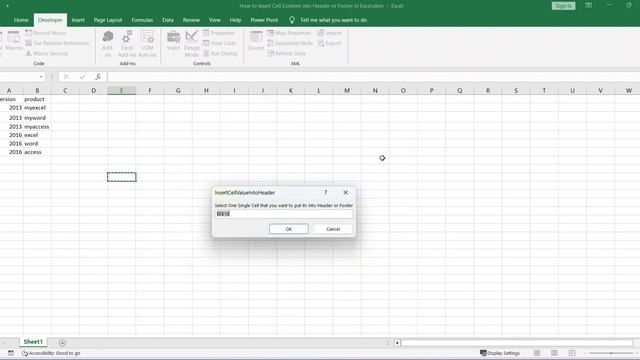Screen dimensions: 640x360
Task: Click Export in XML group
Action: click(329, 43)
